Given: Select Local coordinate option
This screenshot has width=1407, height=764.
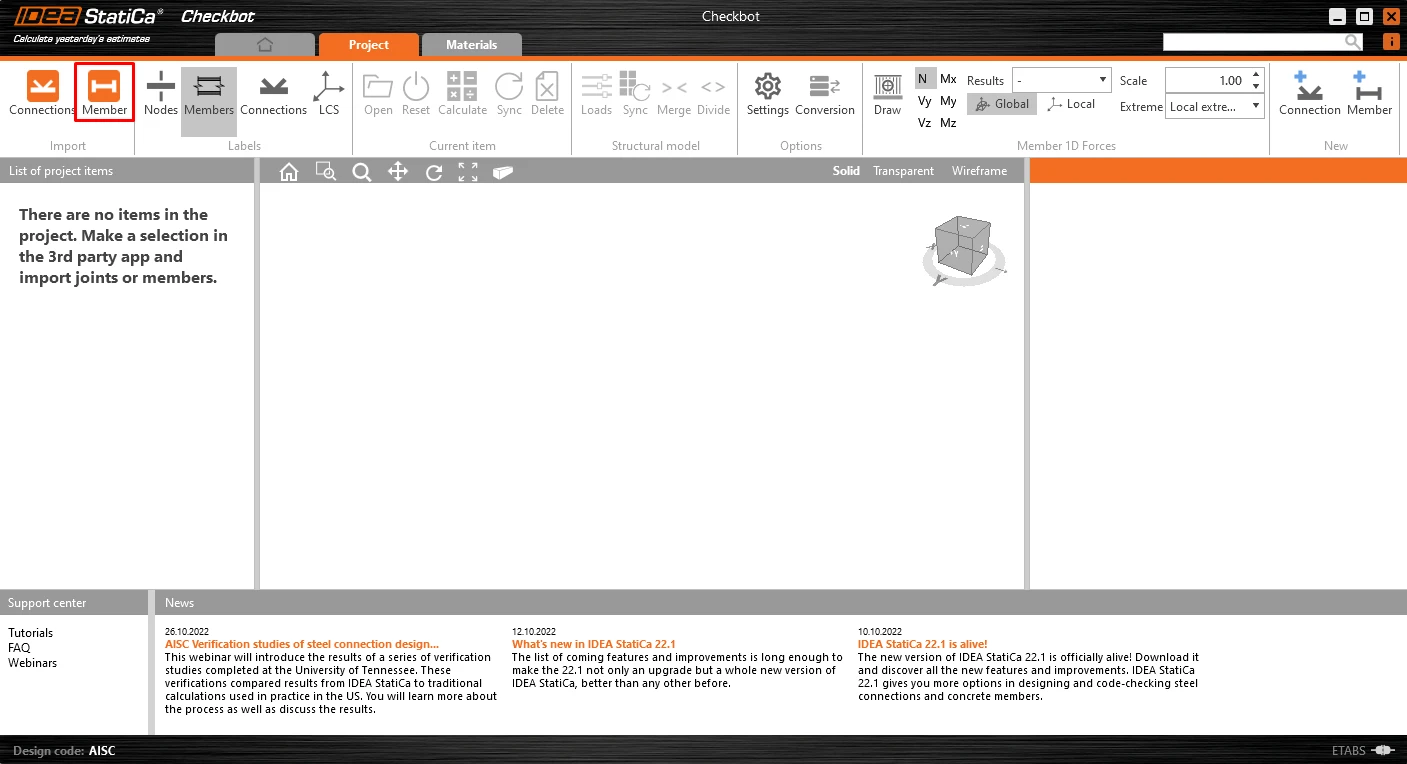Looking at the screenshot, I should coord(1071,104).
